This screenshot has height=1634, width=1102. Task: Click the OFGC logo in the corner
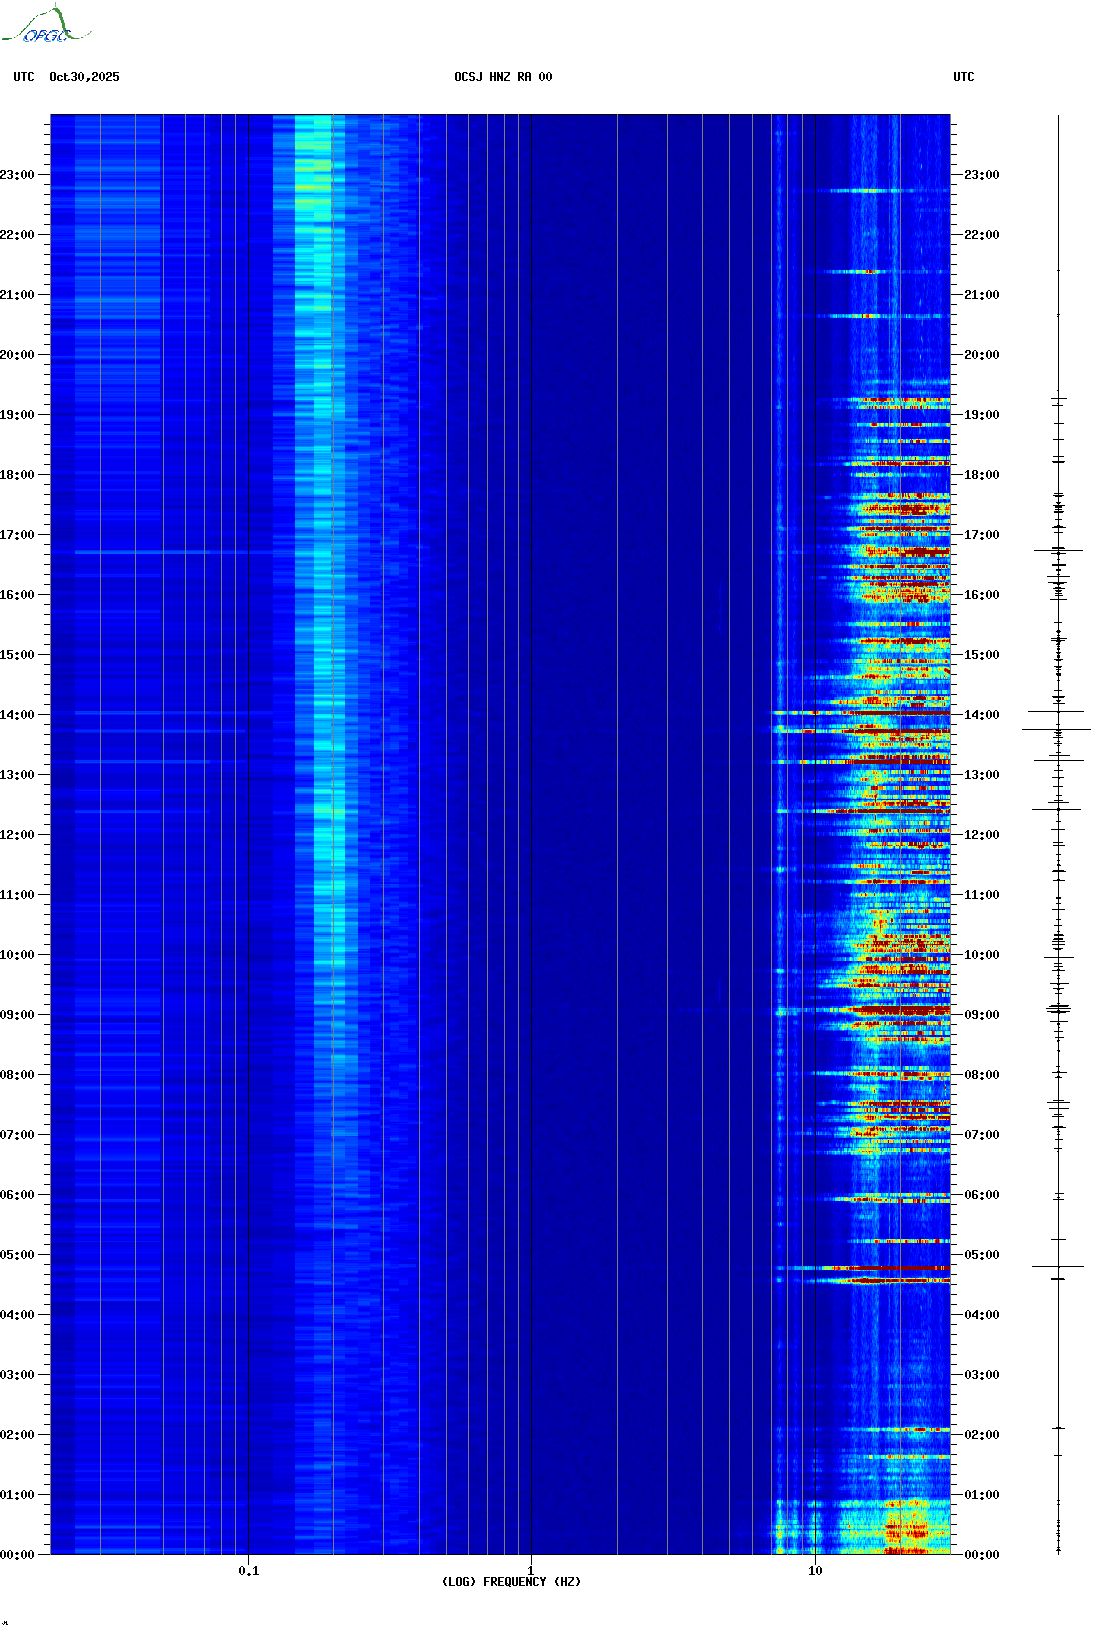(46, 26)
